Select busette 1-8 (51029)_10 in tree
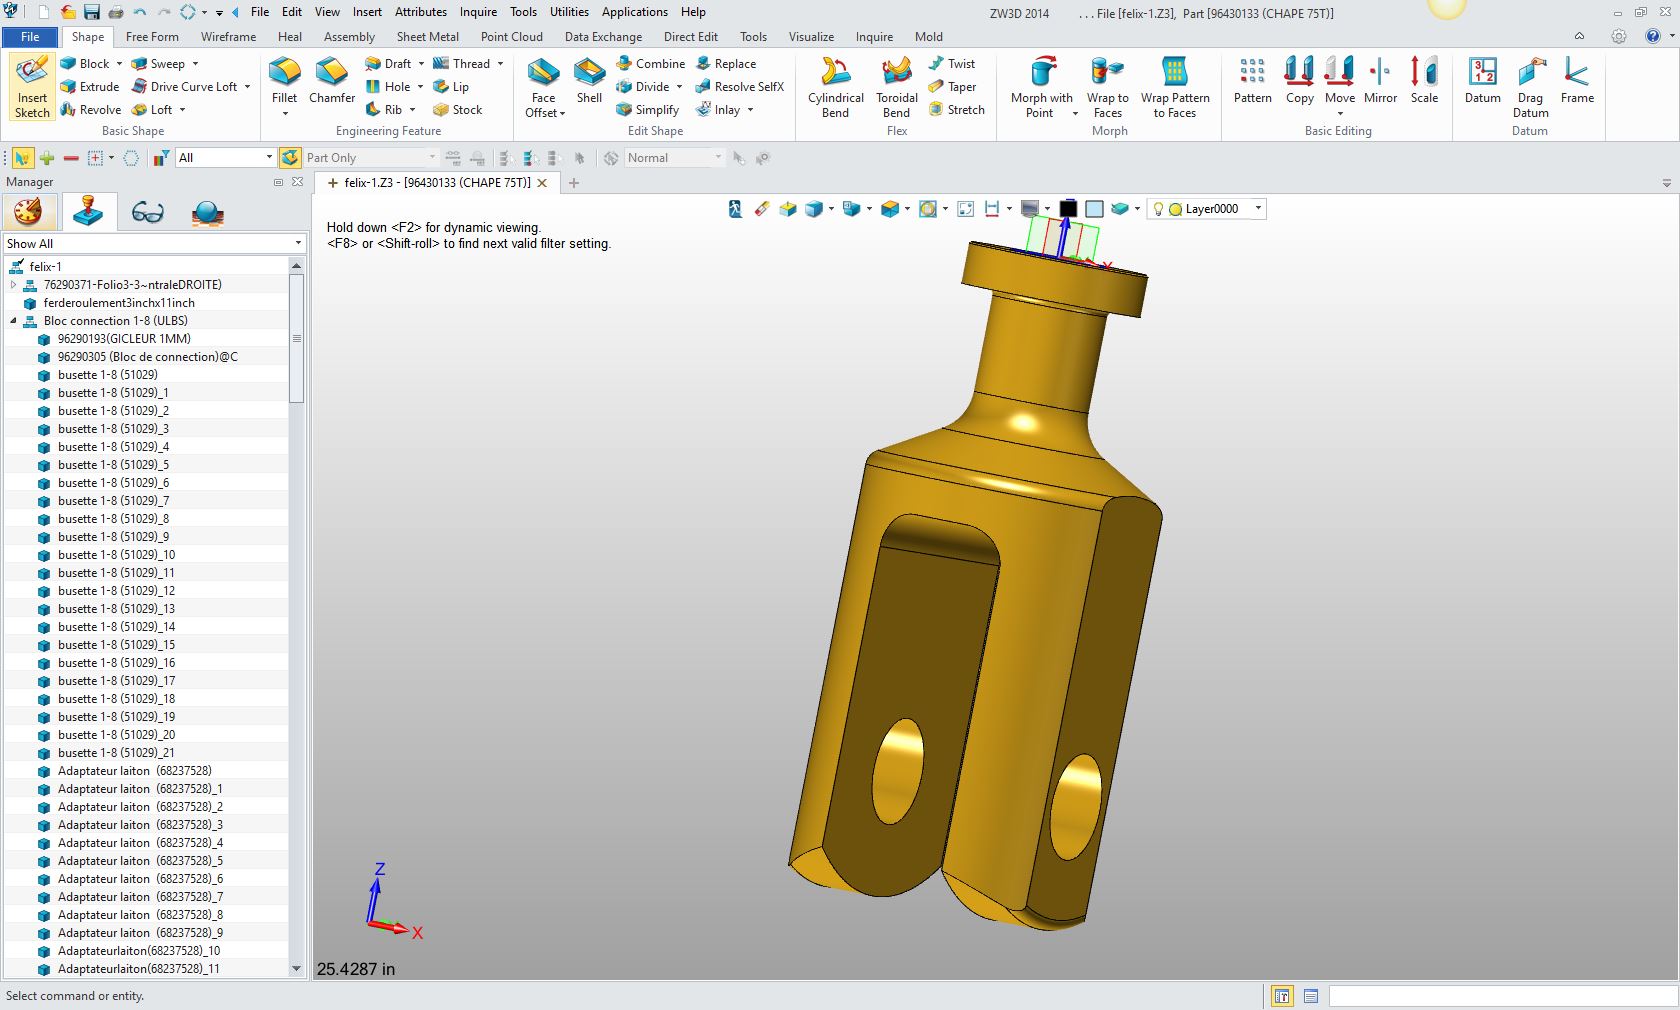Viewport: 1680px width, 1010px height. [x=116, y=555]
